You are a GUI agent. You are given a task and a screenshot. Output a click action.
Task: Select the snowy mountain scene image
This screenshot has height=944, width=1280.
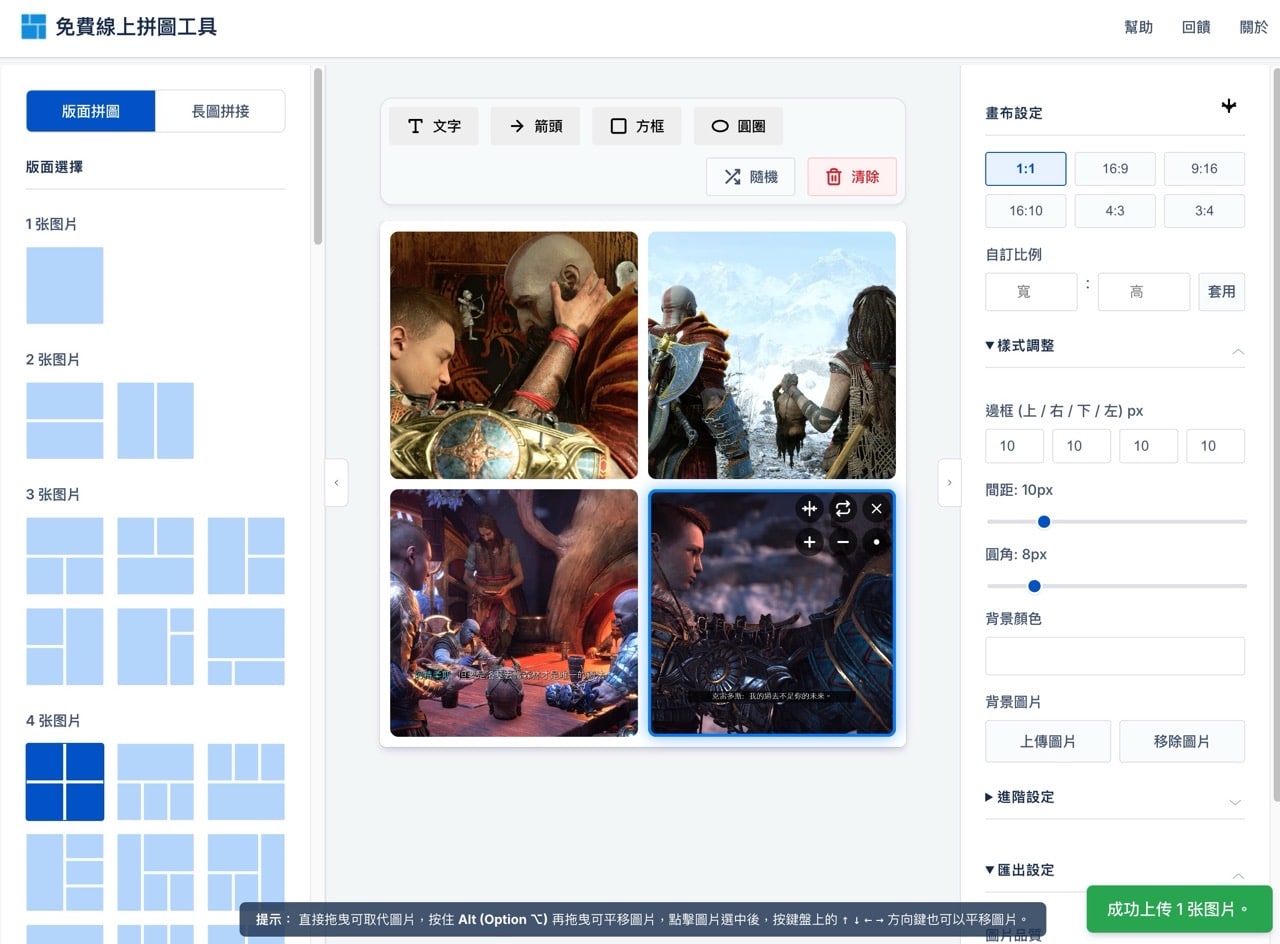pos(772,355)
